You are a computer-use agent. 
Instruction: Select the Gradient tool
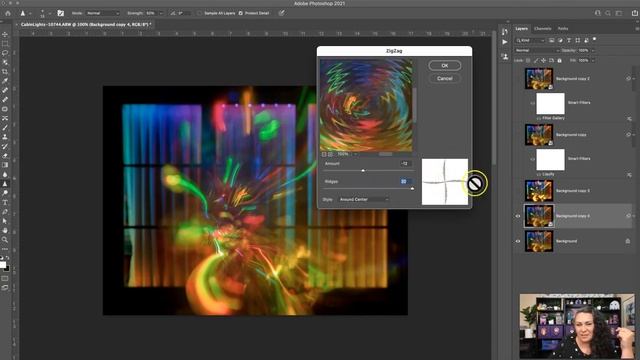pyautogui.click(x=5, y=165)
